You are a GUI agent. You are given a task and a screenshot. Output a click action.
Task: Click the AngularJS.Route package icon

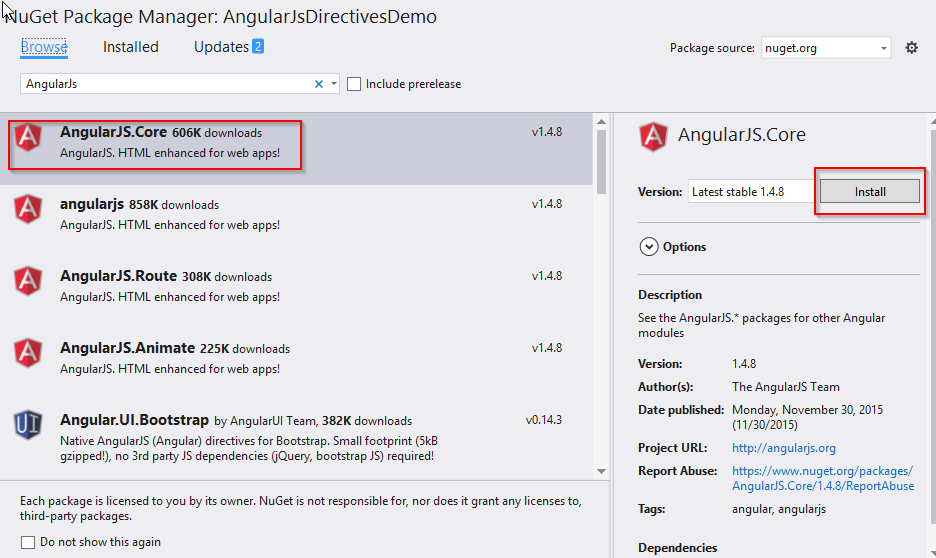coord(27,281)
